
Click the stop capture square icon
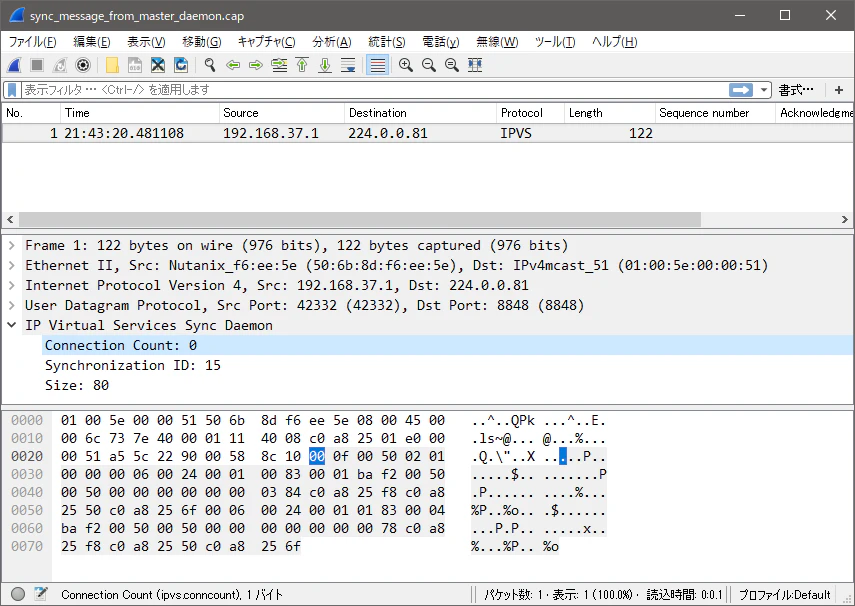point(37,65)
